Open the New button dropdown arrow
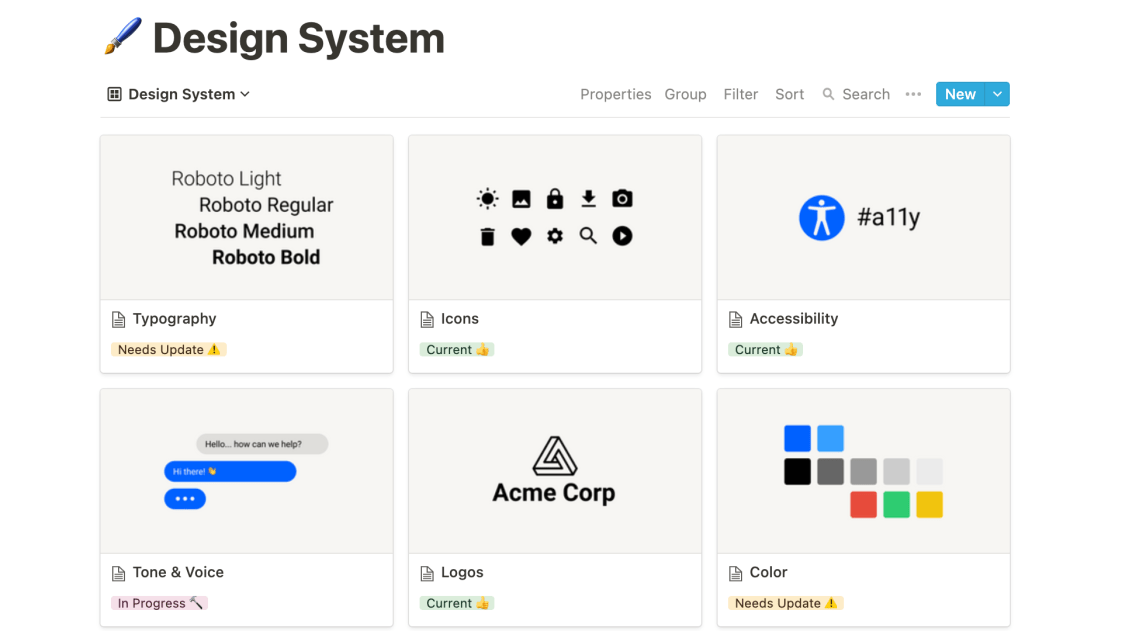Viewport: 1122px width, 631px height. [x=997, y=94]
